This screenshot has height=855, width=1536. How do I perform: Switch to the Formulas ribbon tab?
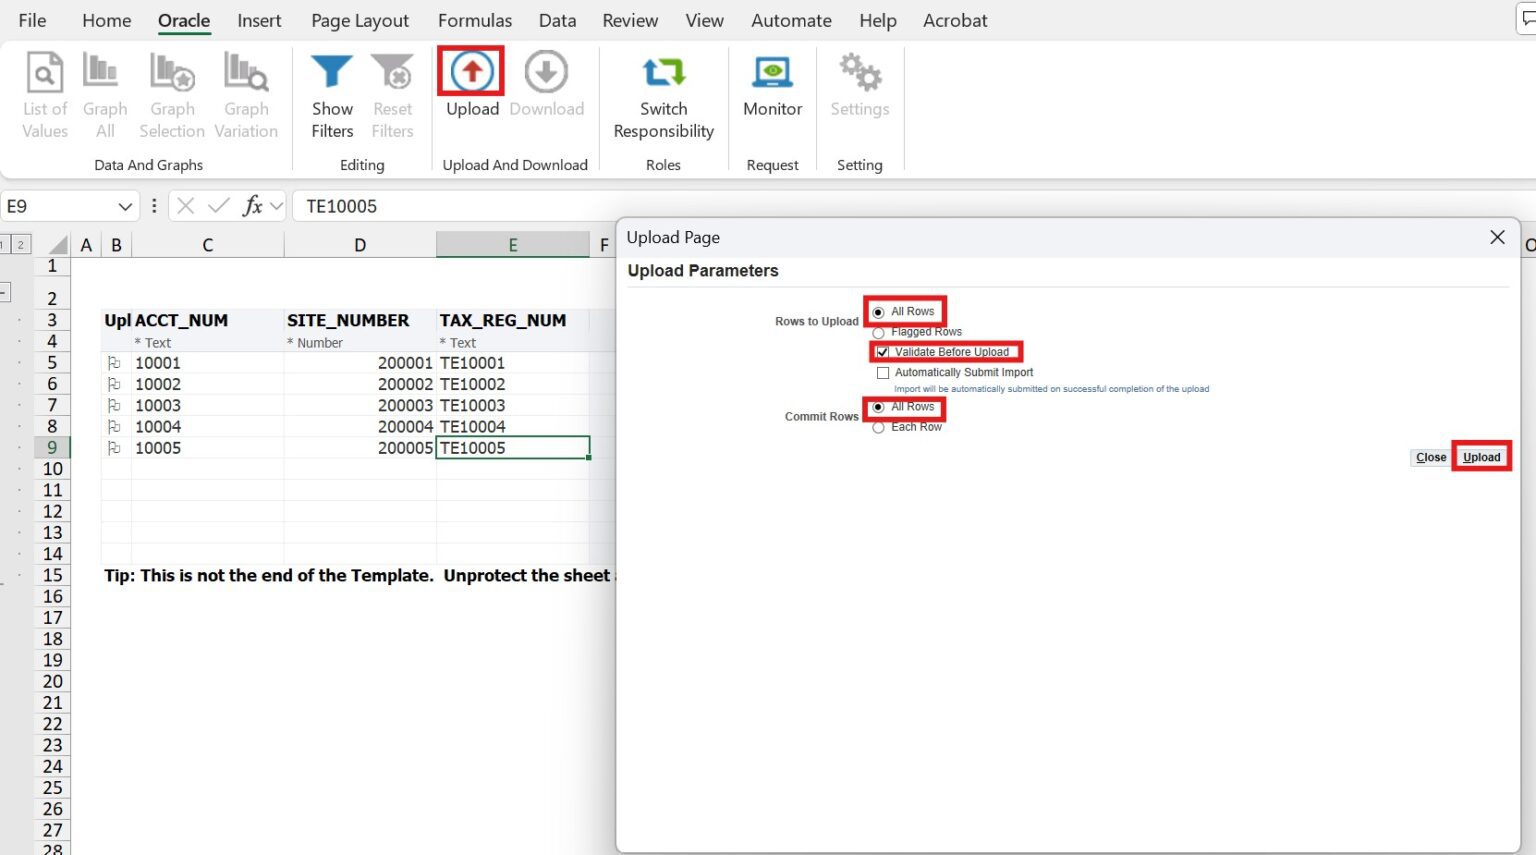coord(475,20)
